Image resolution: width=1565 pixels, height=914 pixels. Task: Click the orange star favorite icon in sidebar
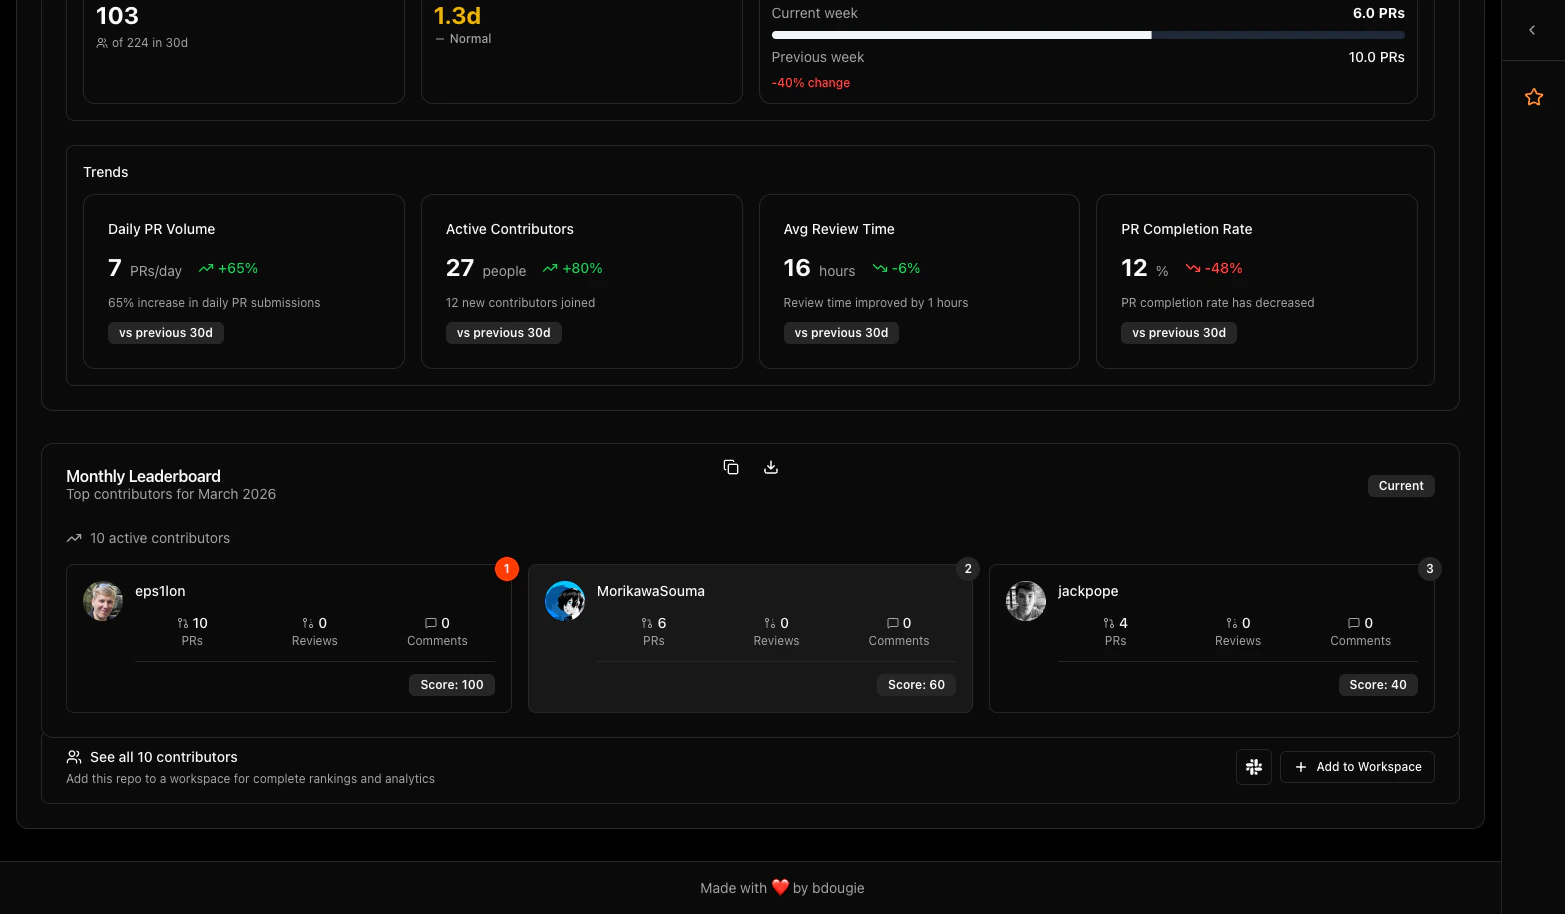click(1533, 96)
